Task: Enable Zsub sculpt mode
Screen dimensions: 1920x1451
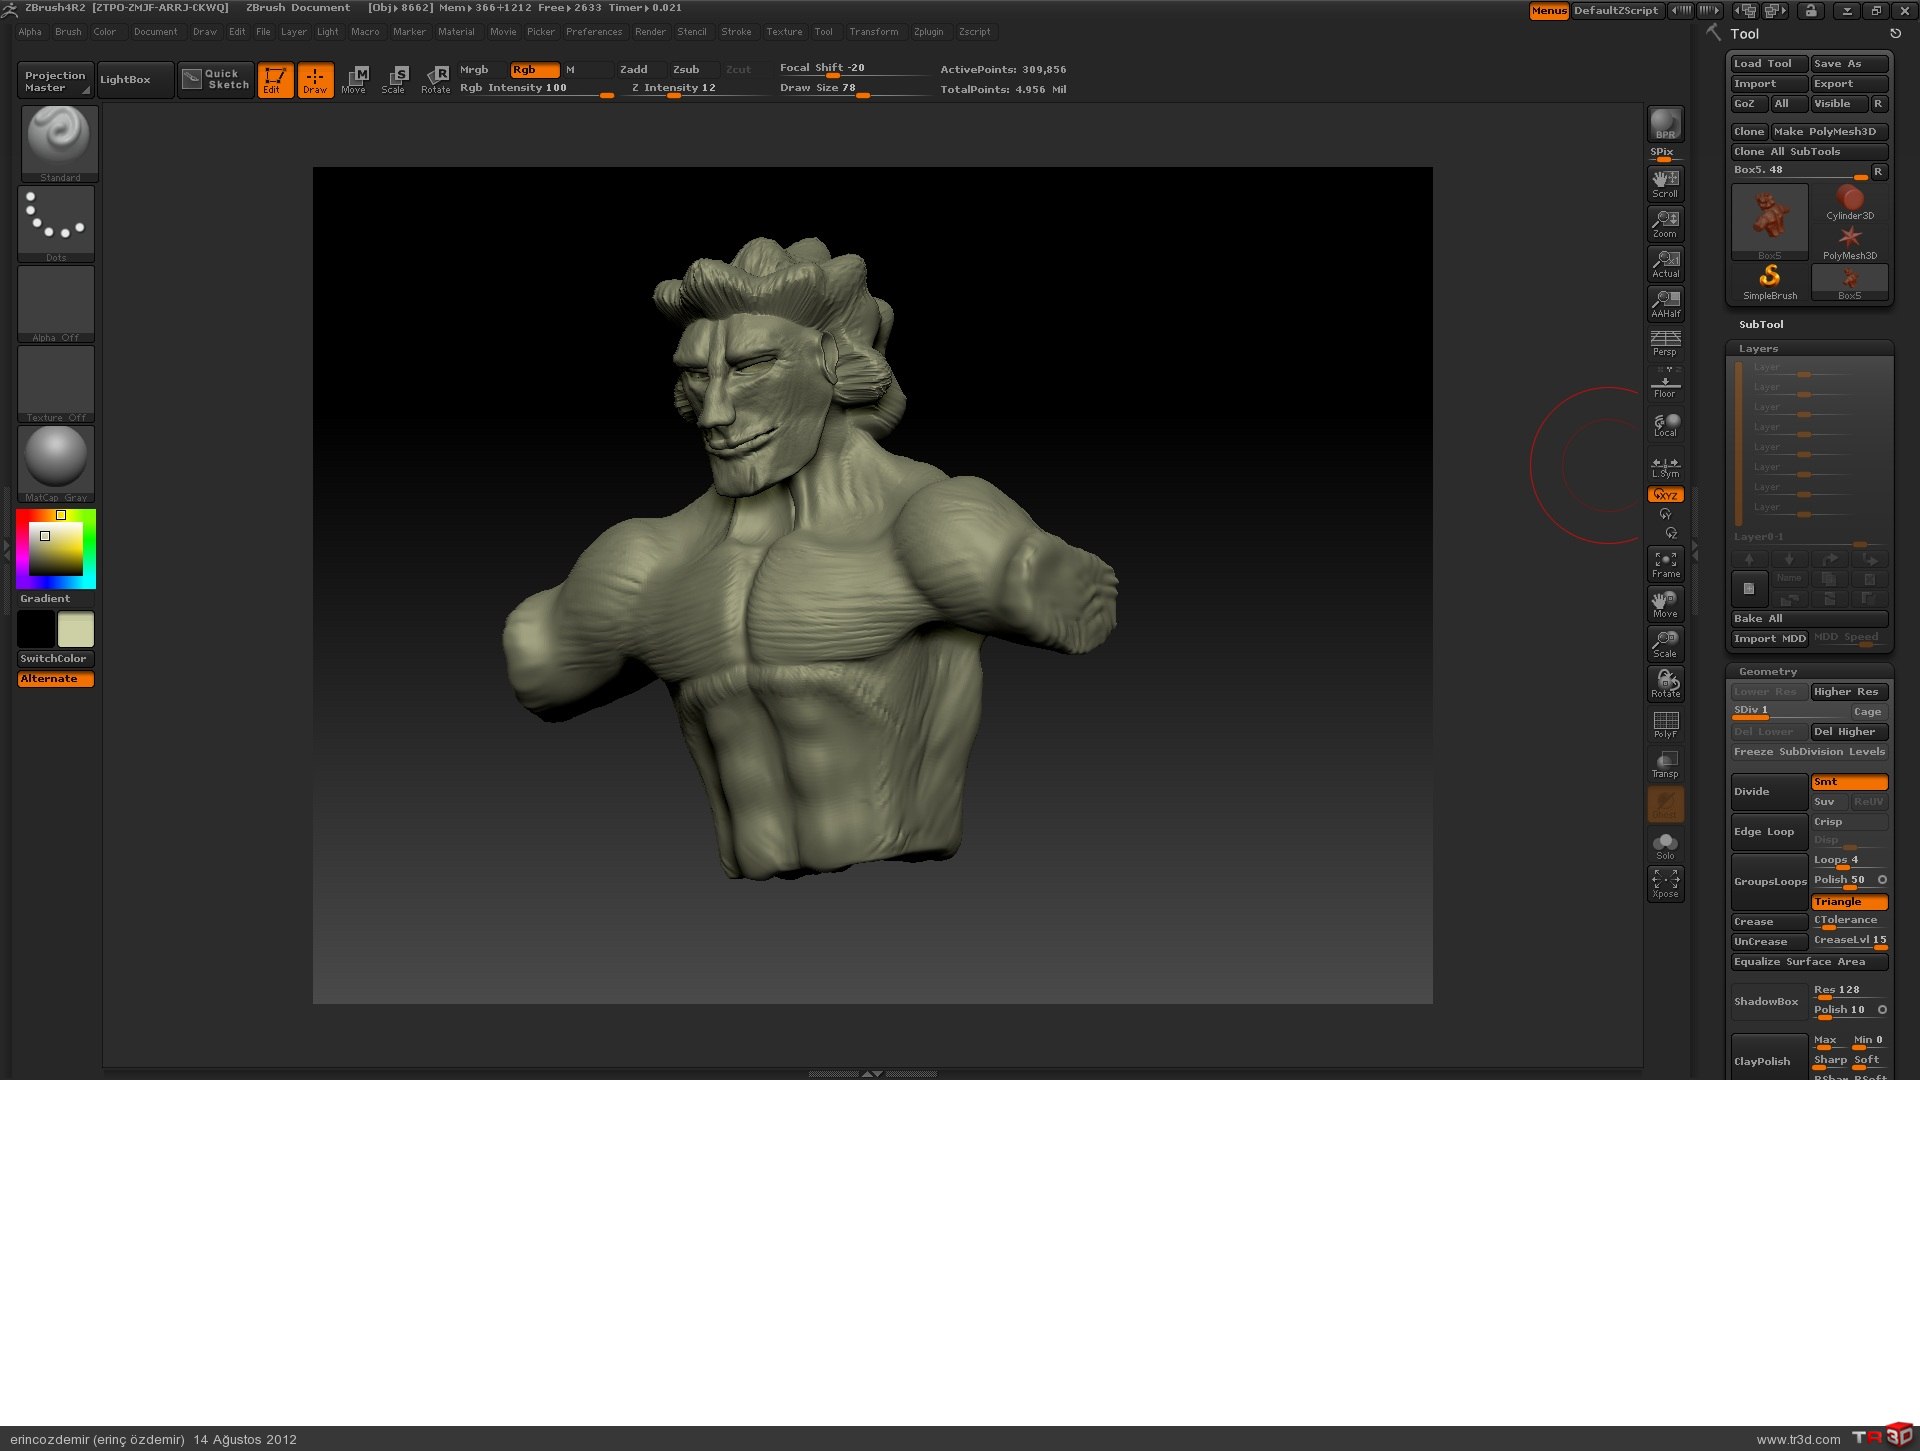Action: coord(692,70)
